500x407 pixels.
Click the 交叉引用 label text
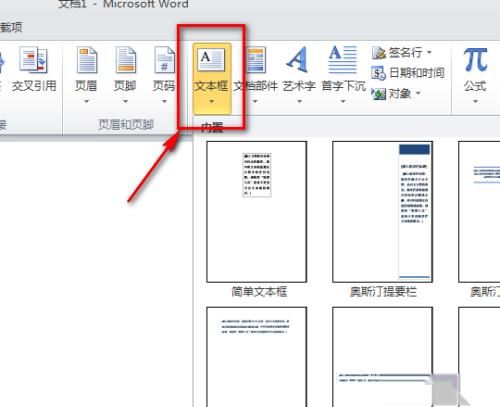(x=34, y=86)
